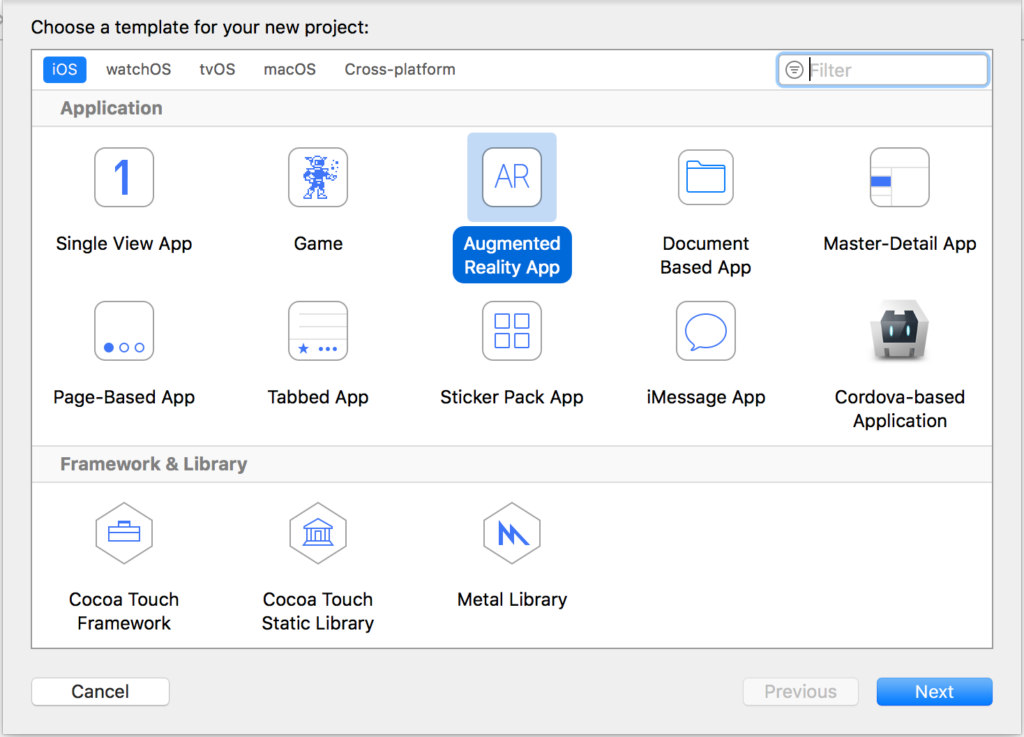1024x737 pixels.
Task: Switch to the Cross-platform tab
Action: coord(400,69)
